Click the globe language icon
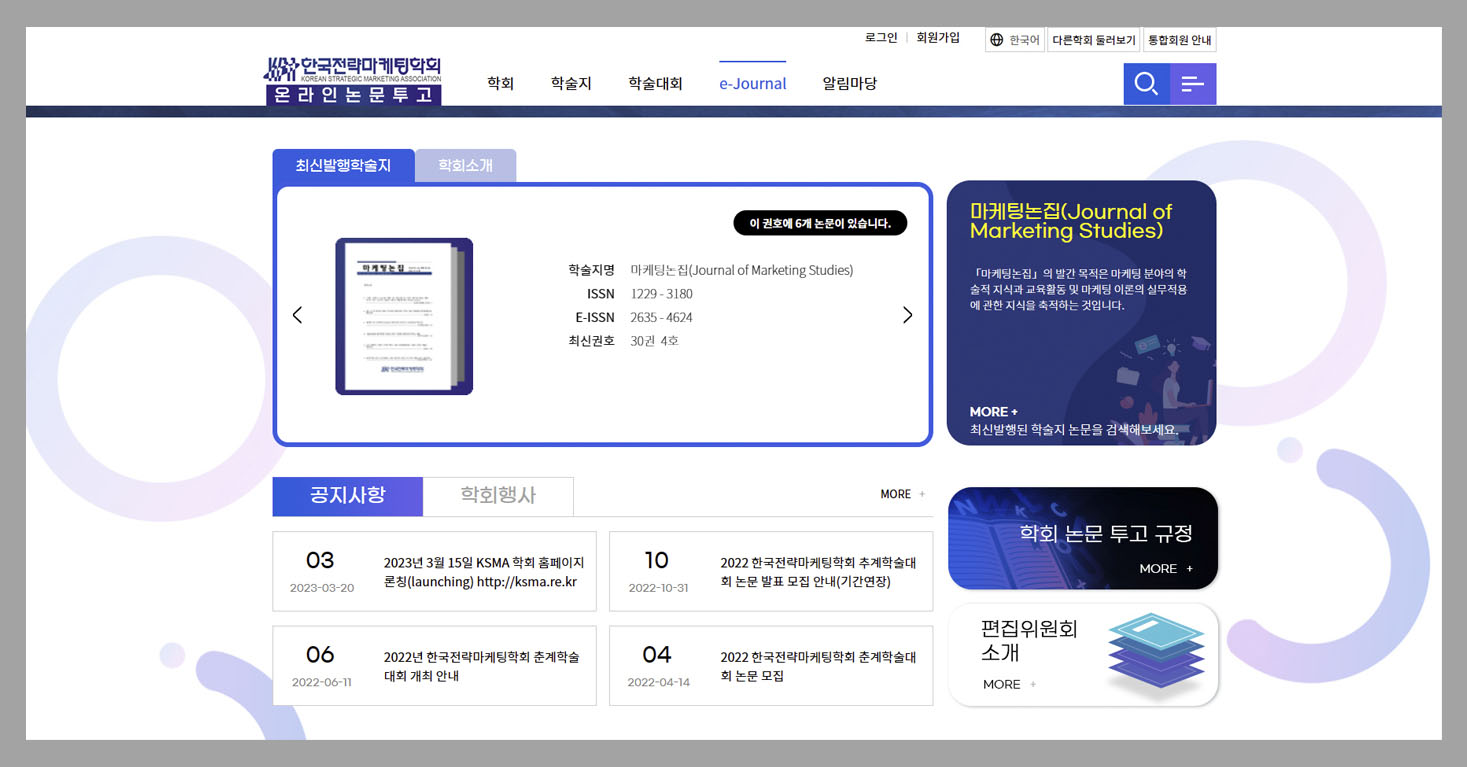This screenshot has width=1467, height=767. [x=996, y=40]
